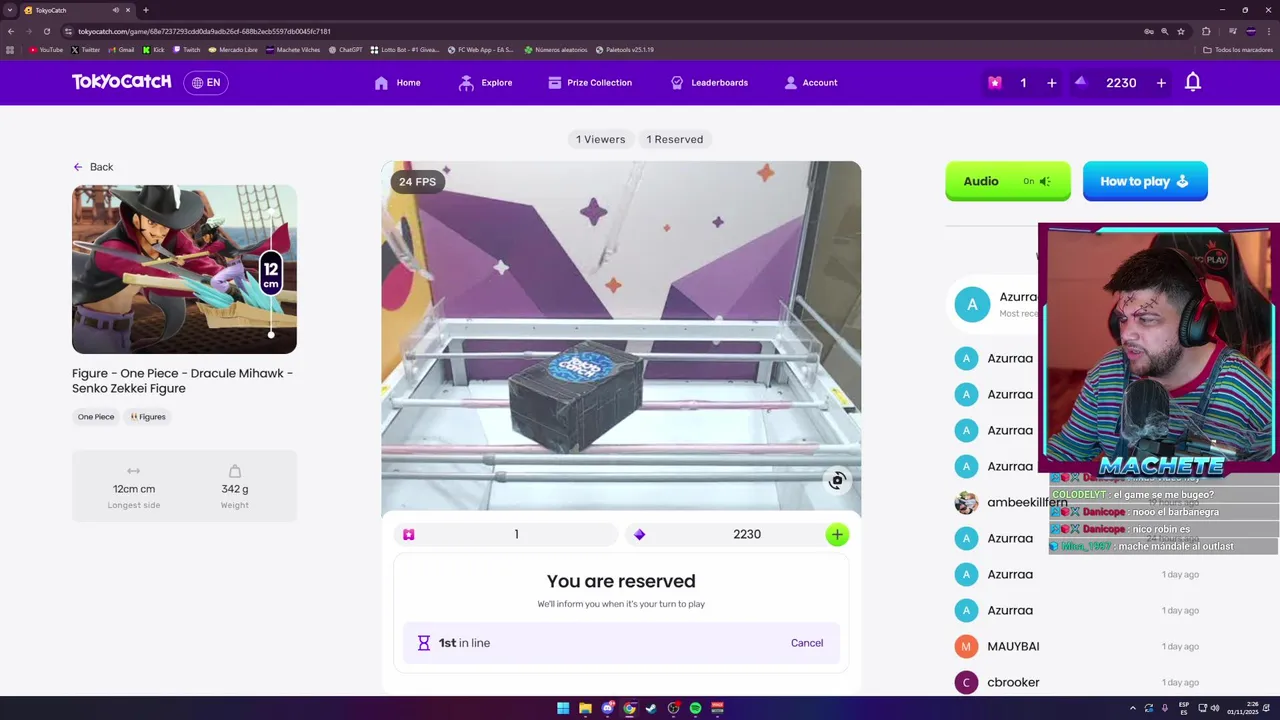The image size is (1280, 720).
Task: Click the 1 Reserved badge
Action: [x=675, y=139]
